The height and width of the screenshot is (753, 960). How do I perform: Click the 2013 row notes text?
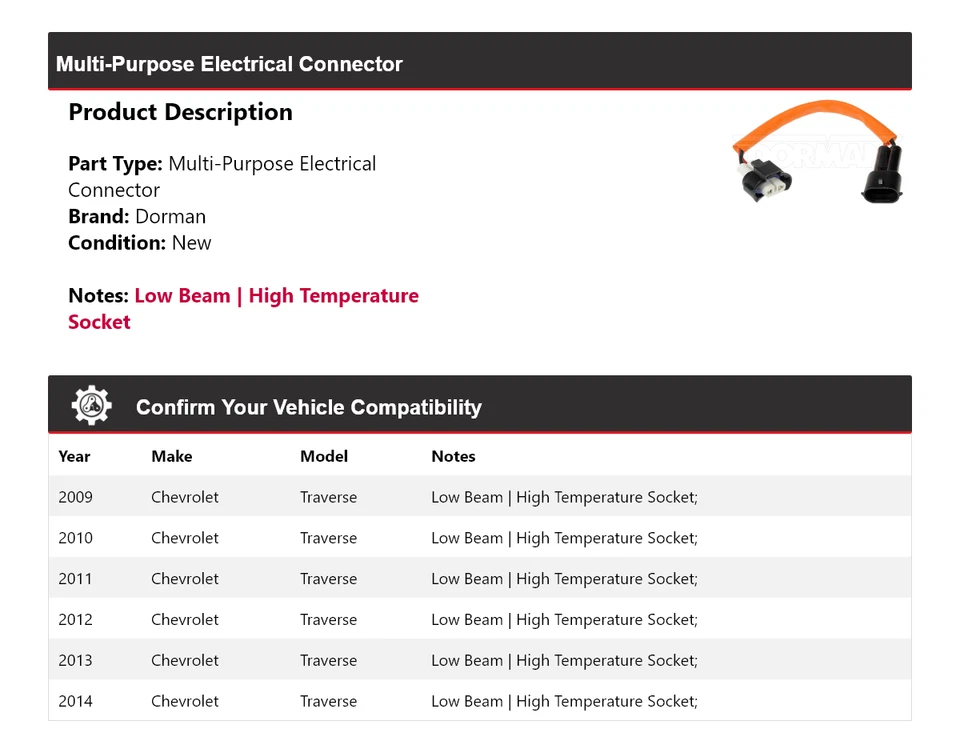564,661
